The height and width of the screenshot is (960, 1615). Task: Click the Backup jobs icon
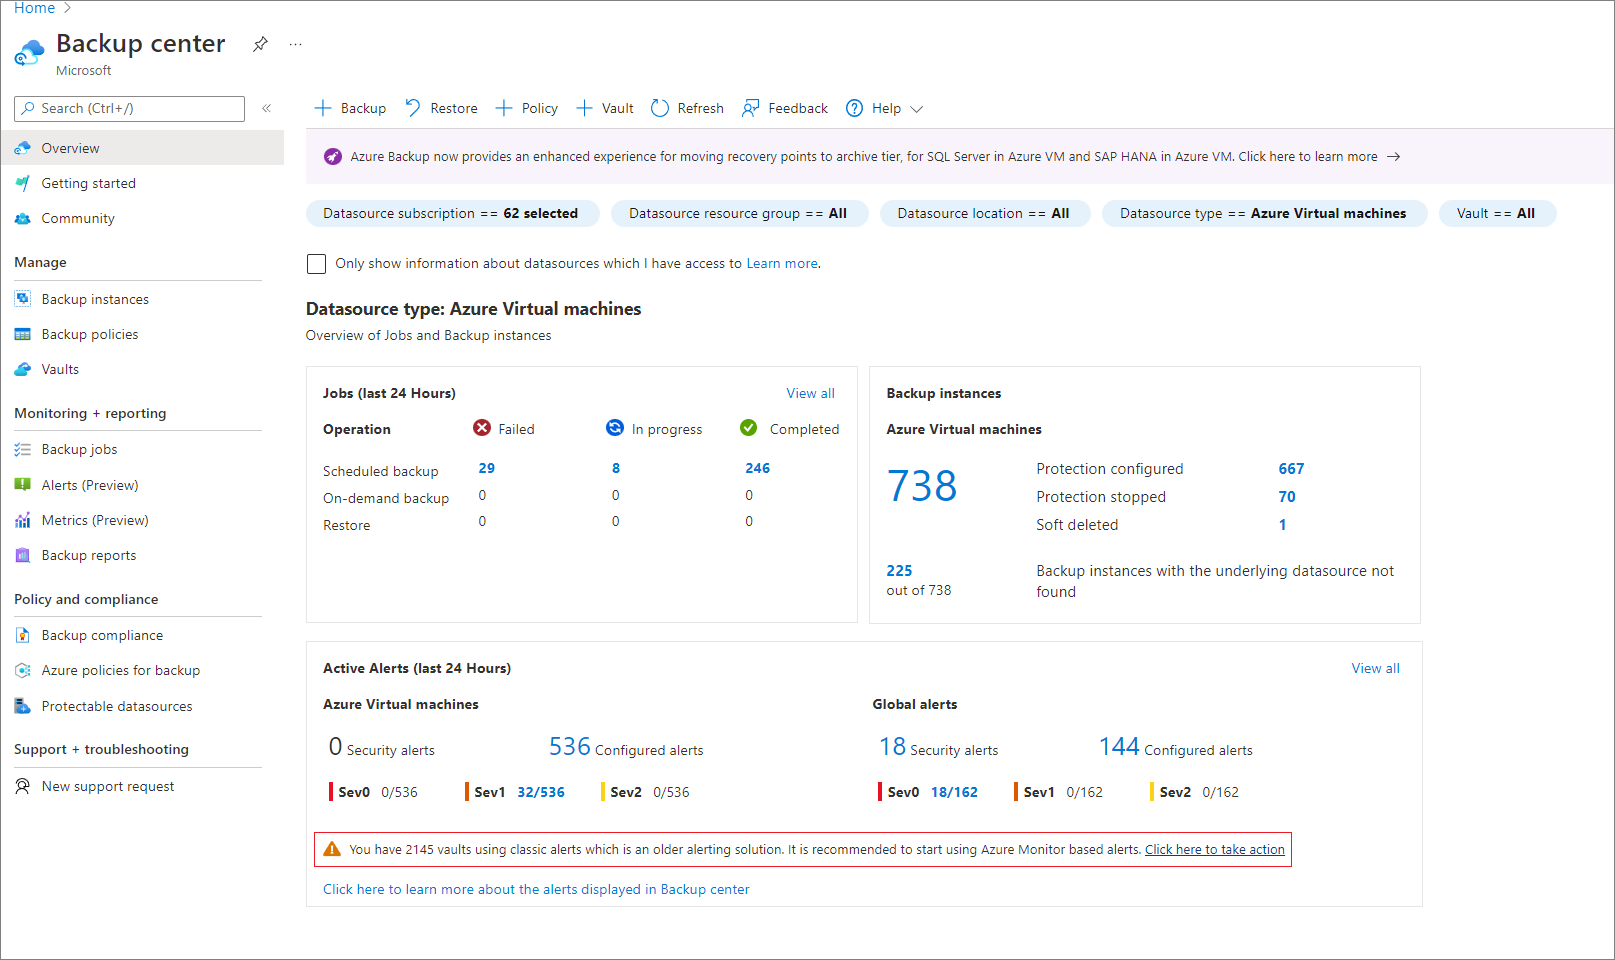click(22, 450)
